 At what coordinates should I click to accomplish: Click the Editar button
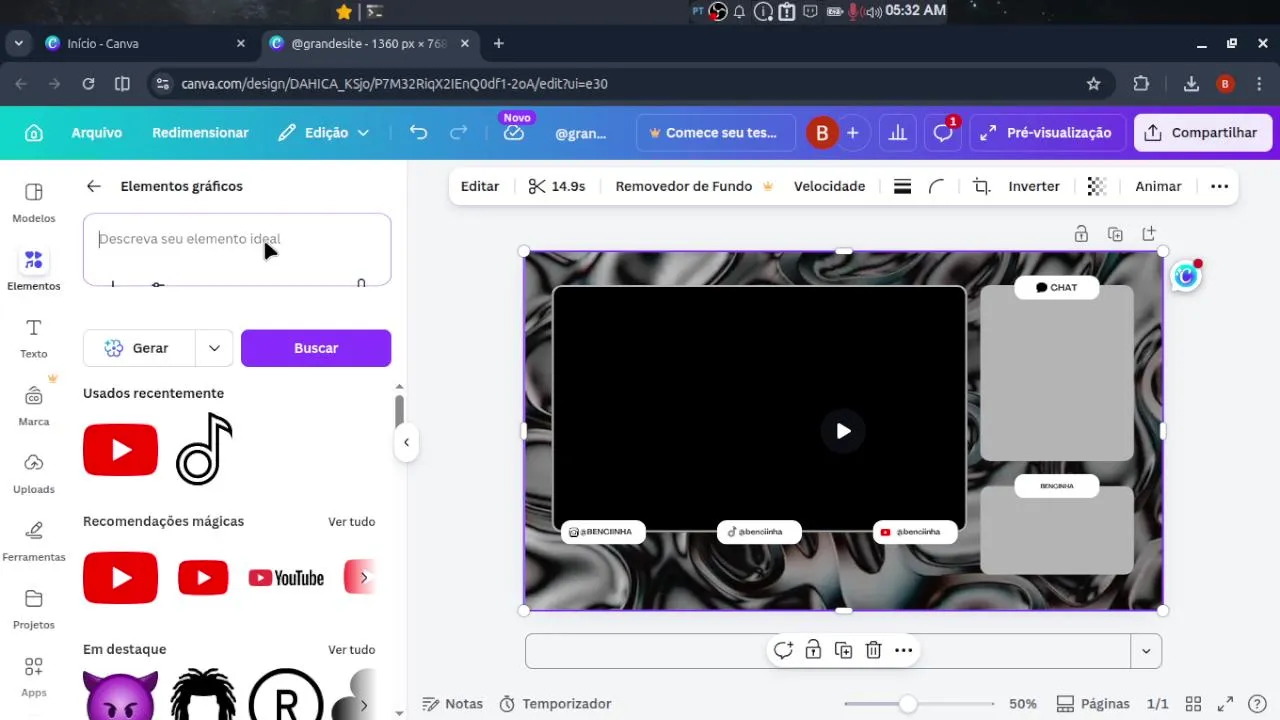[x=480, y=186]
